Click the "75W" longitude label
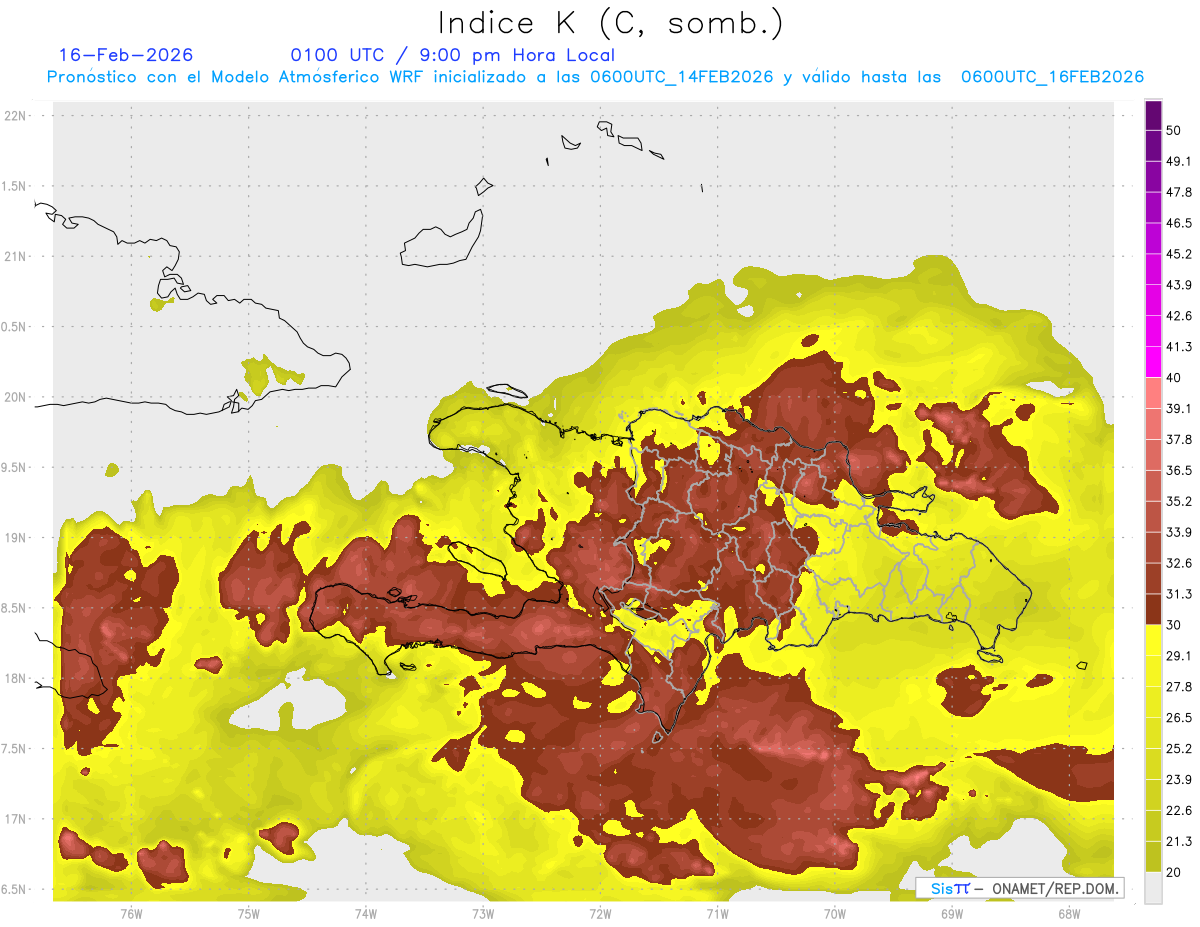The height and width of the screenshot is (927, 1200). (248, 914)
